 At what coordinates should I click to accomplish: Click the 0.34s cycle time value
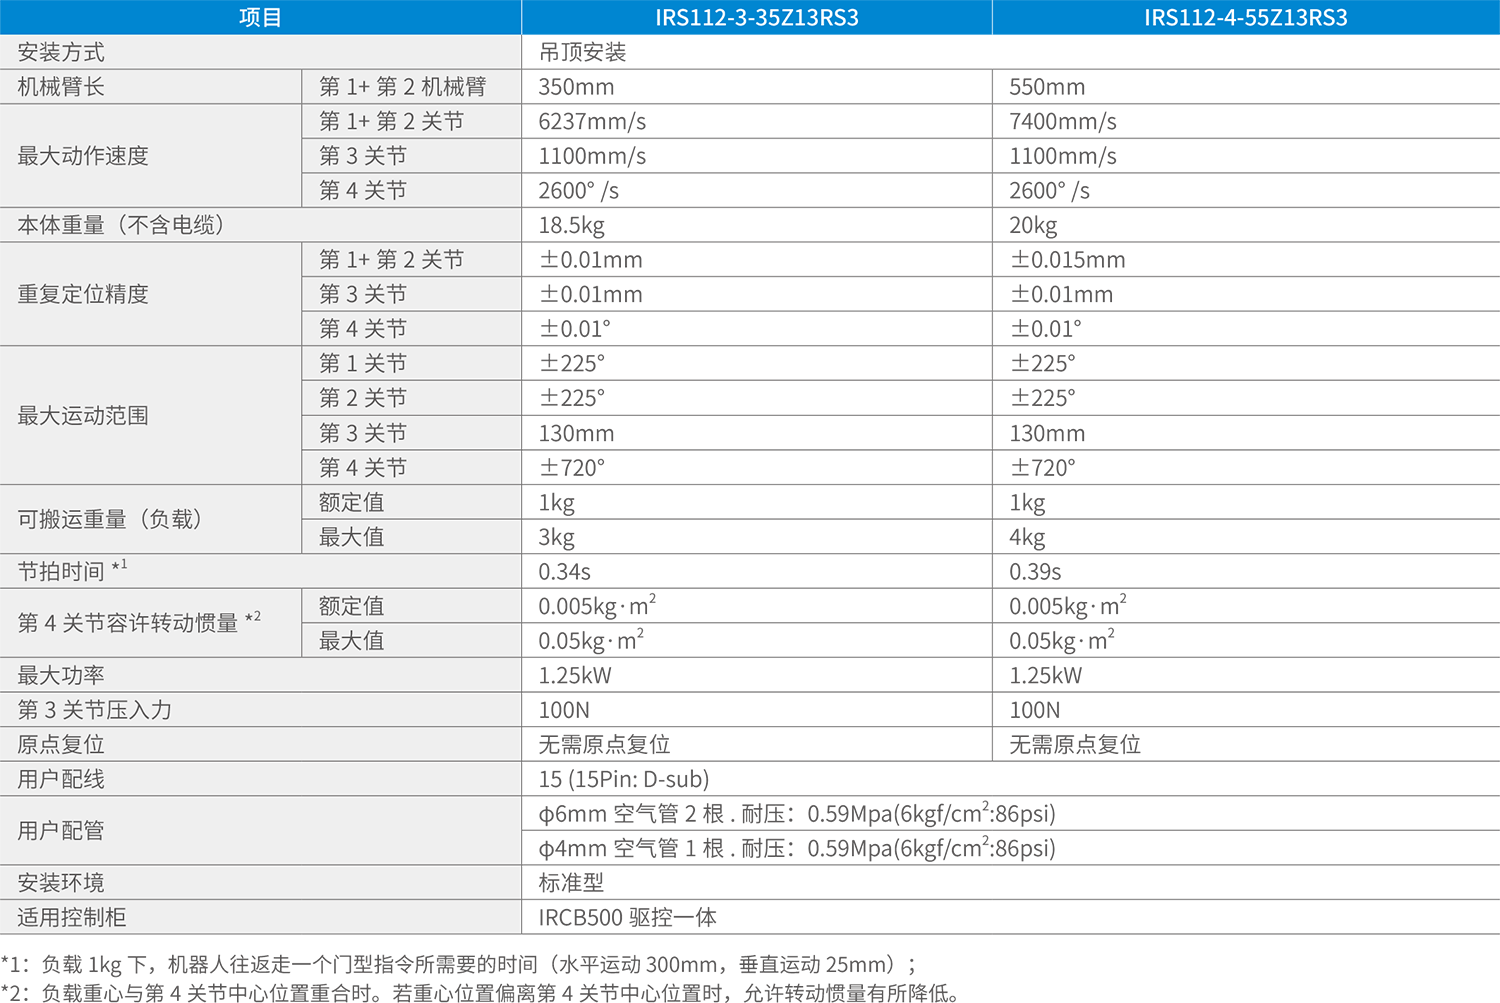click(x=565, y=572)
